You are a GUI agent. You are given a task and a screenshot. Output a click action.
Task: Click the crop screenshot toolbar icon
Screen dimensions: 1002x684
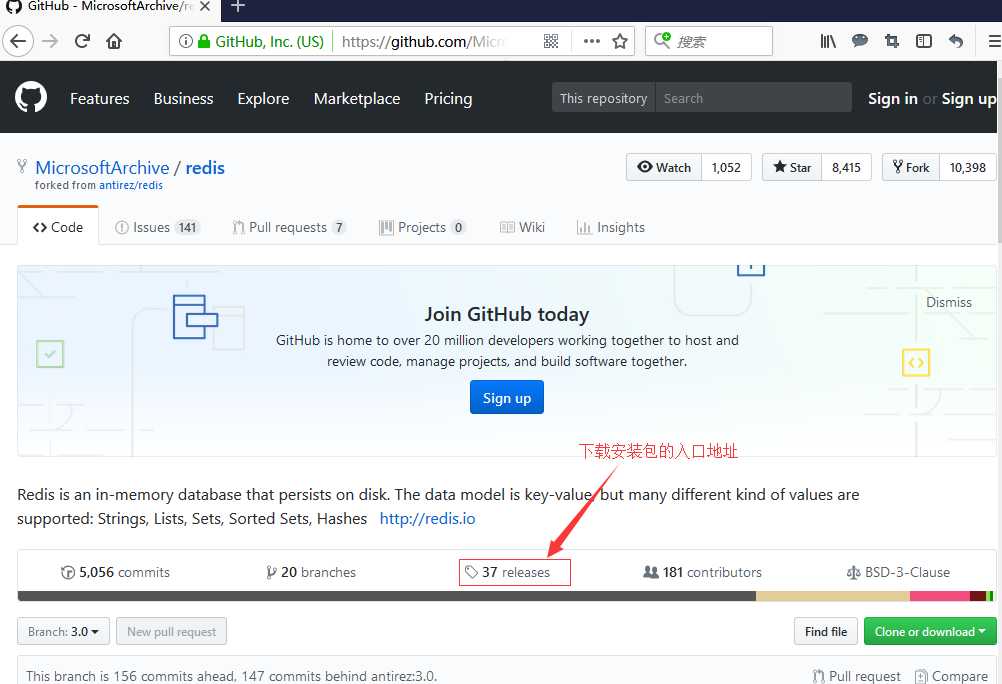point(891,42)
